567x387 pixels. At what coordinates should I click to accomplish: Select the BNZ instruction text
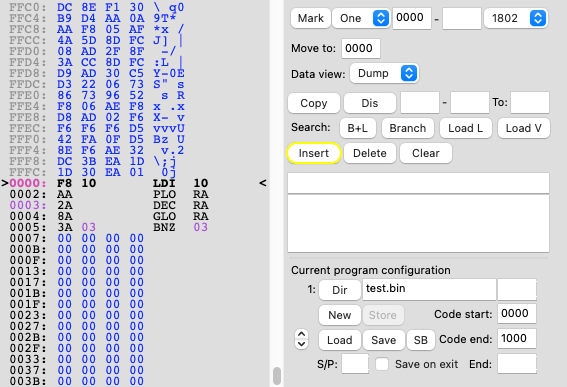164,227
